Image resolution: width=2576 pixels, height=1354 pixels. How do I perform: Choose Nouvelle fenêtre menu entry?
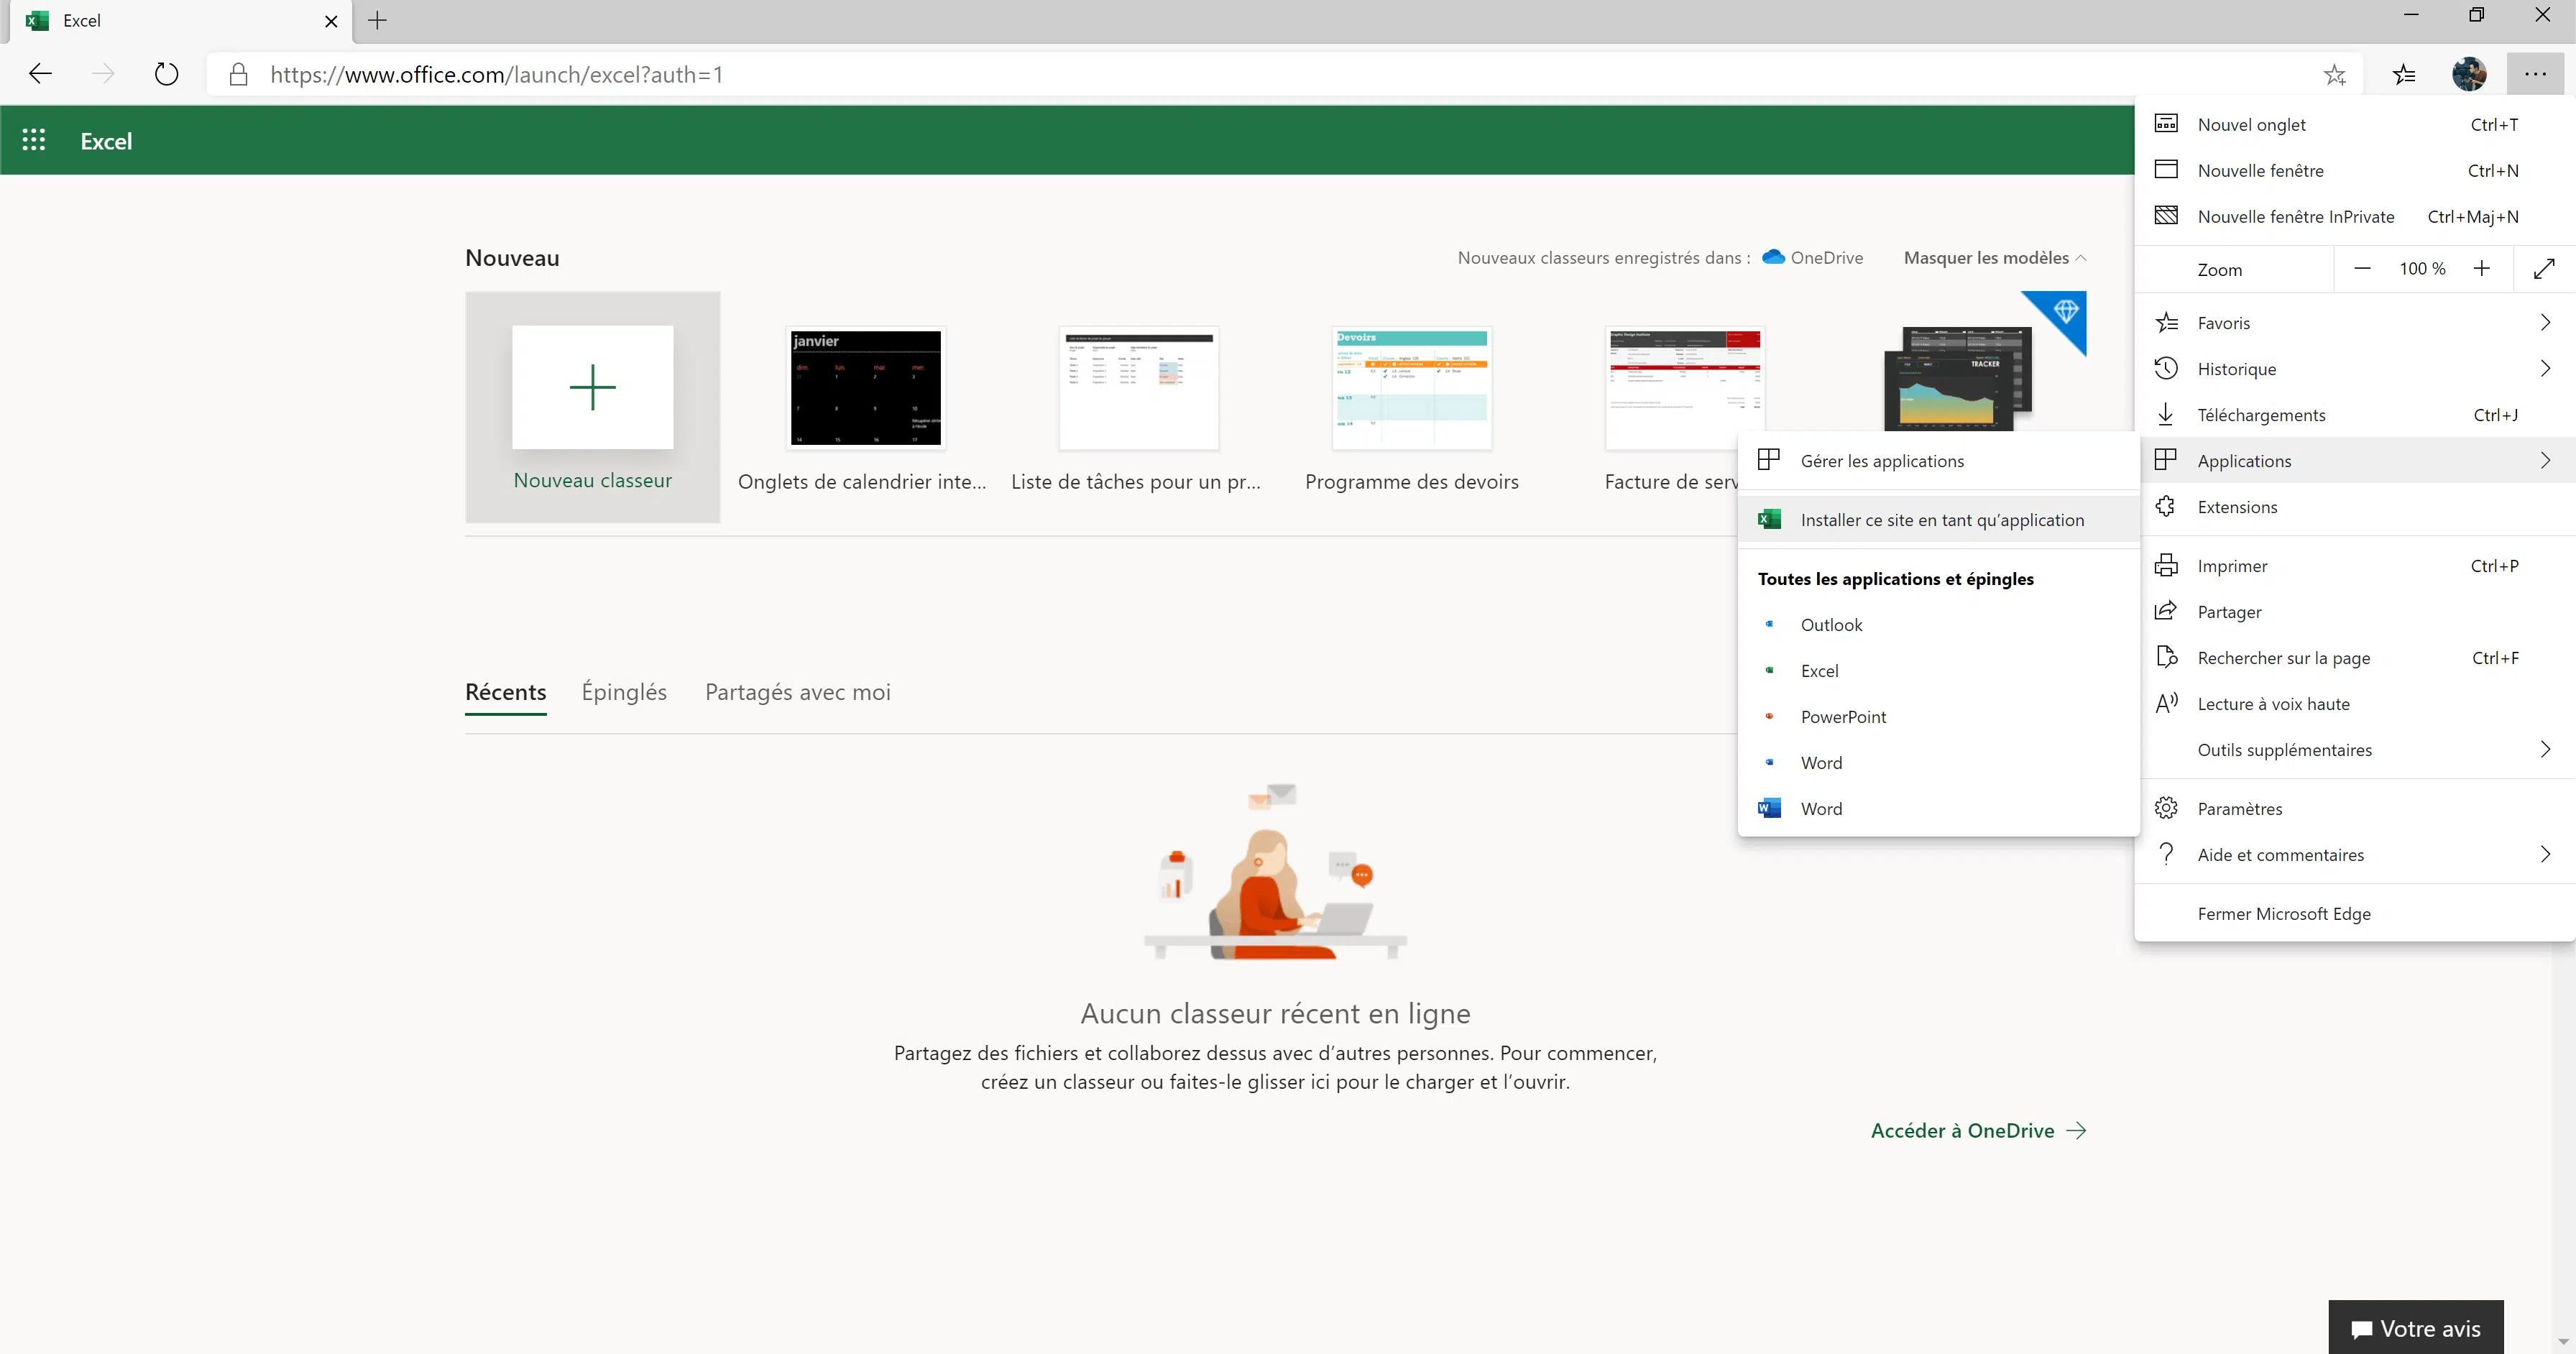pos(2355,170)
